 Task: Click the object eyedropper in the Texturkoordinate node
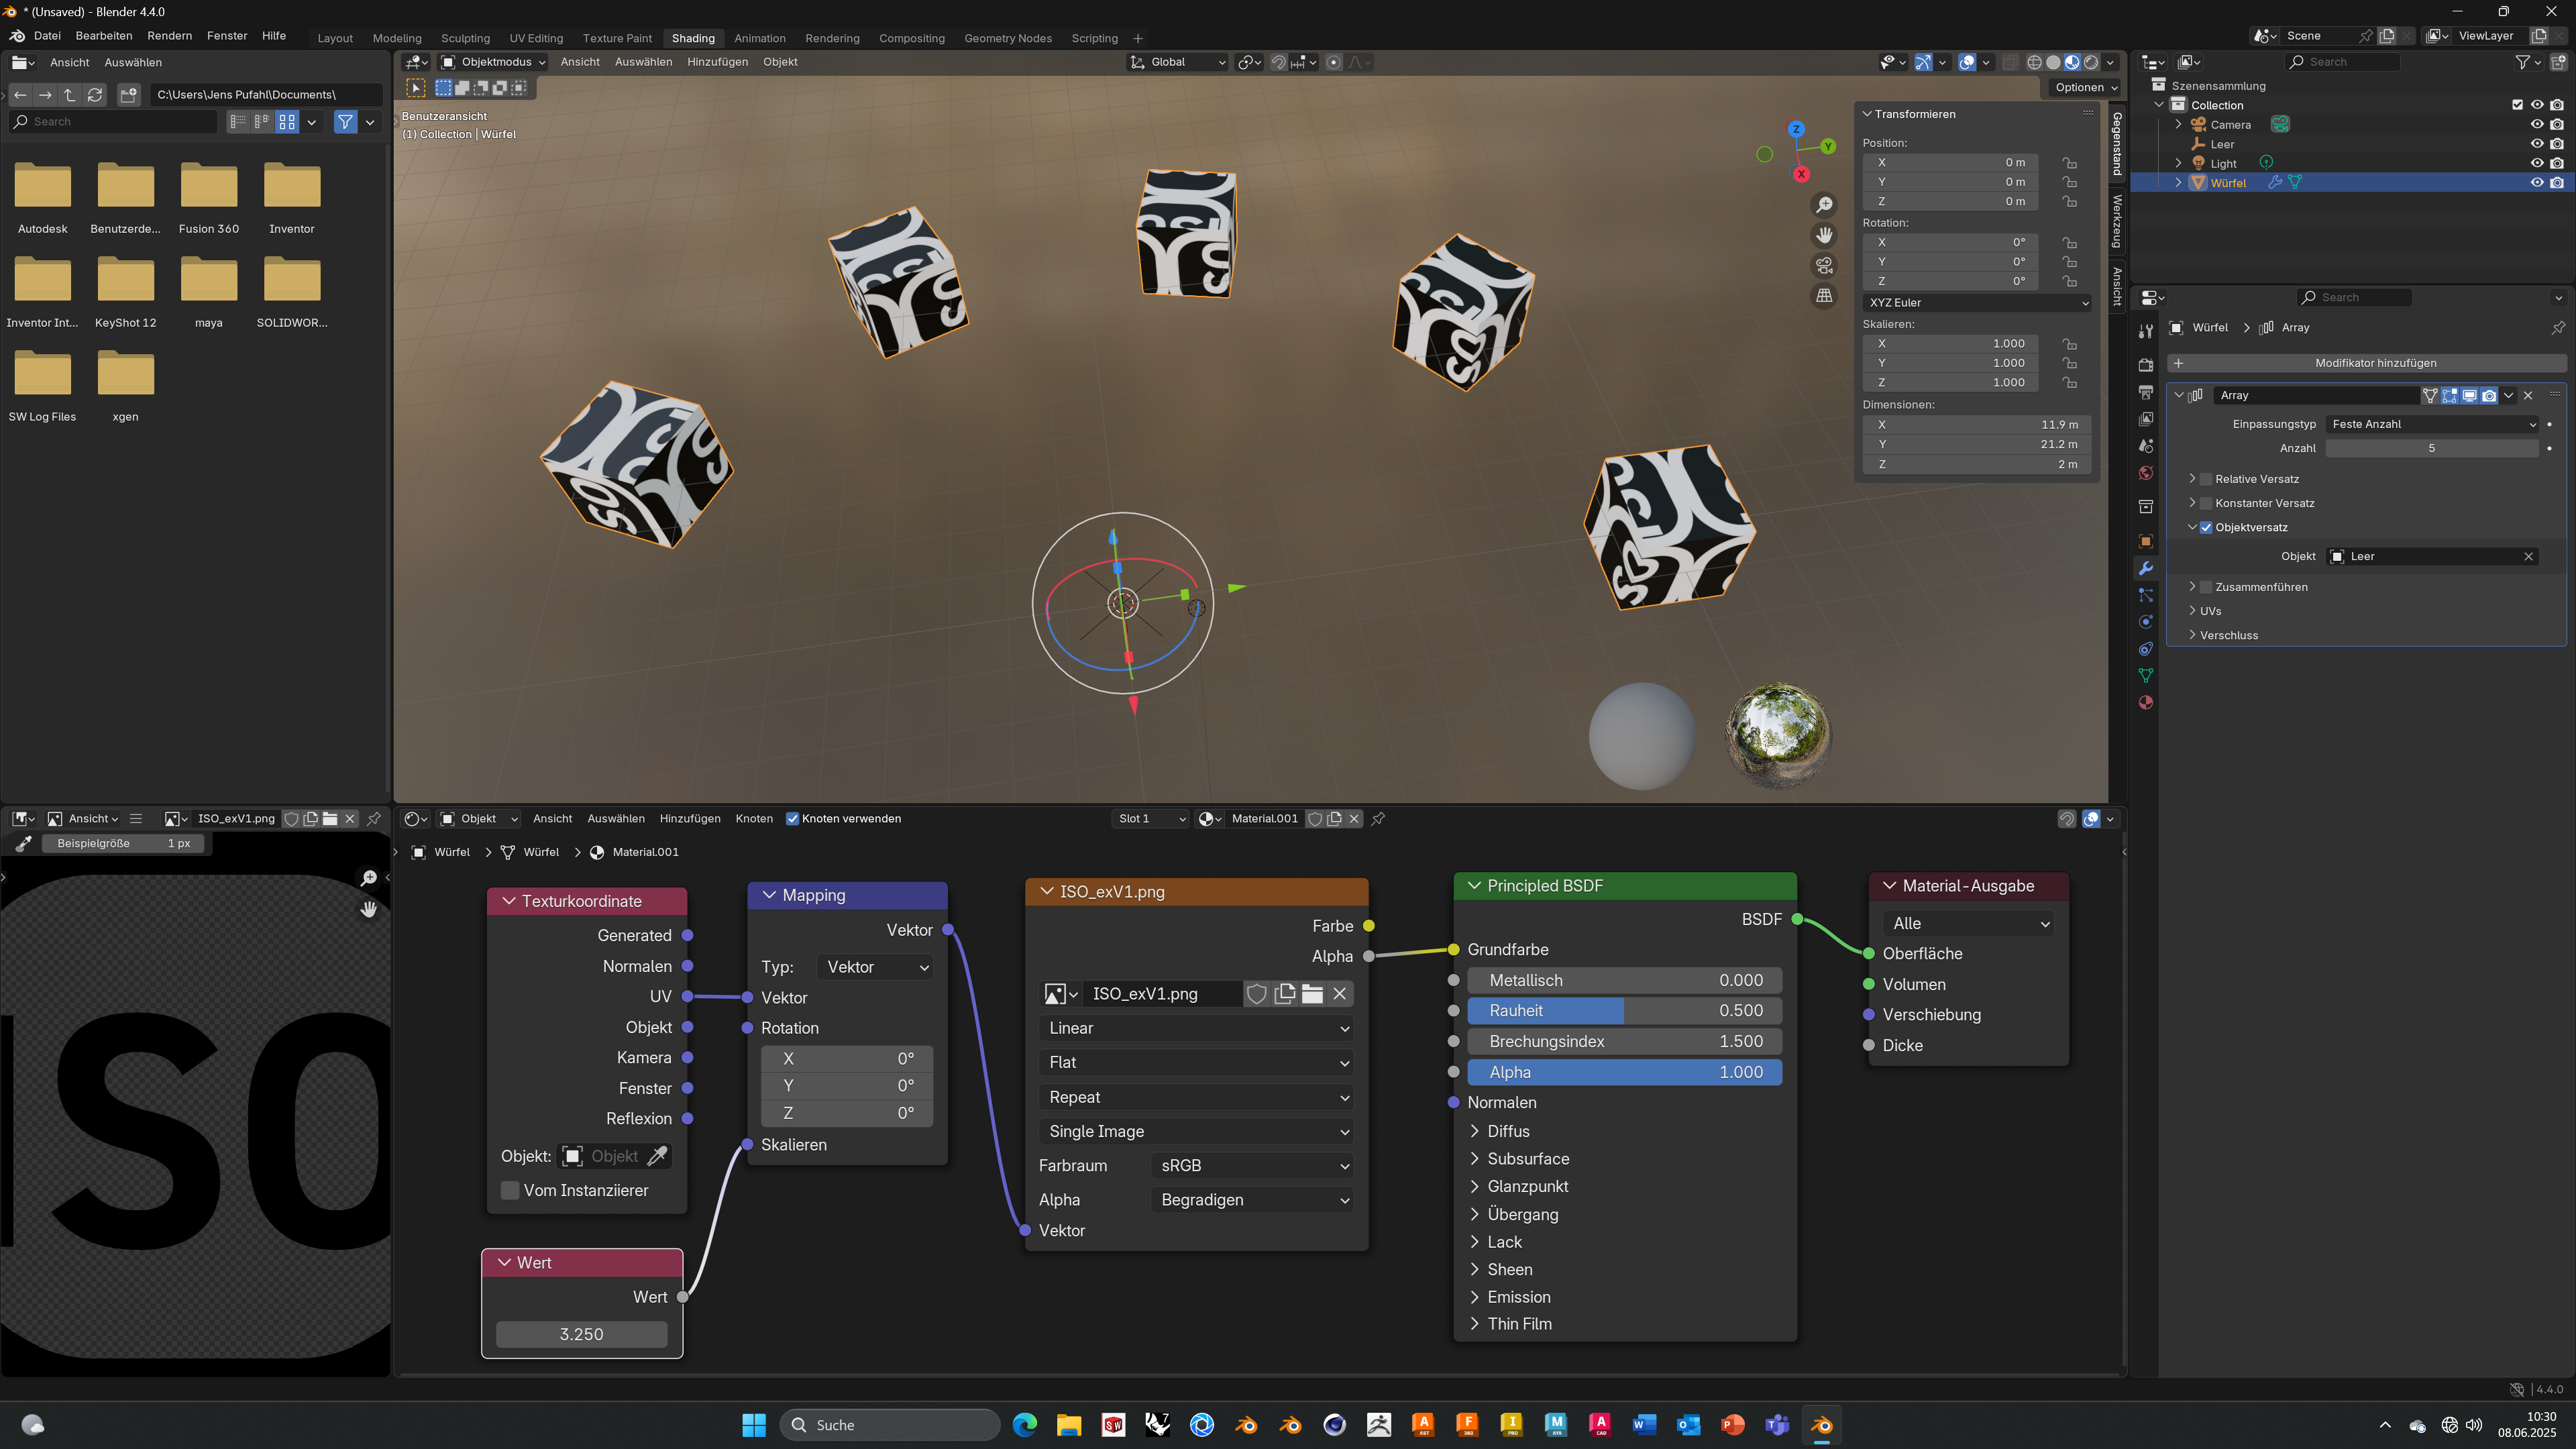[657, 1156]
